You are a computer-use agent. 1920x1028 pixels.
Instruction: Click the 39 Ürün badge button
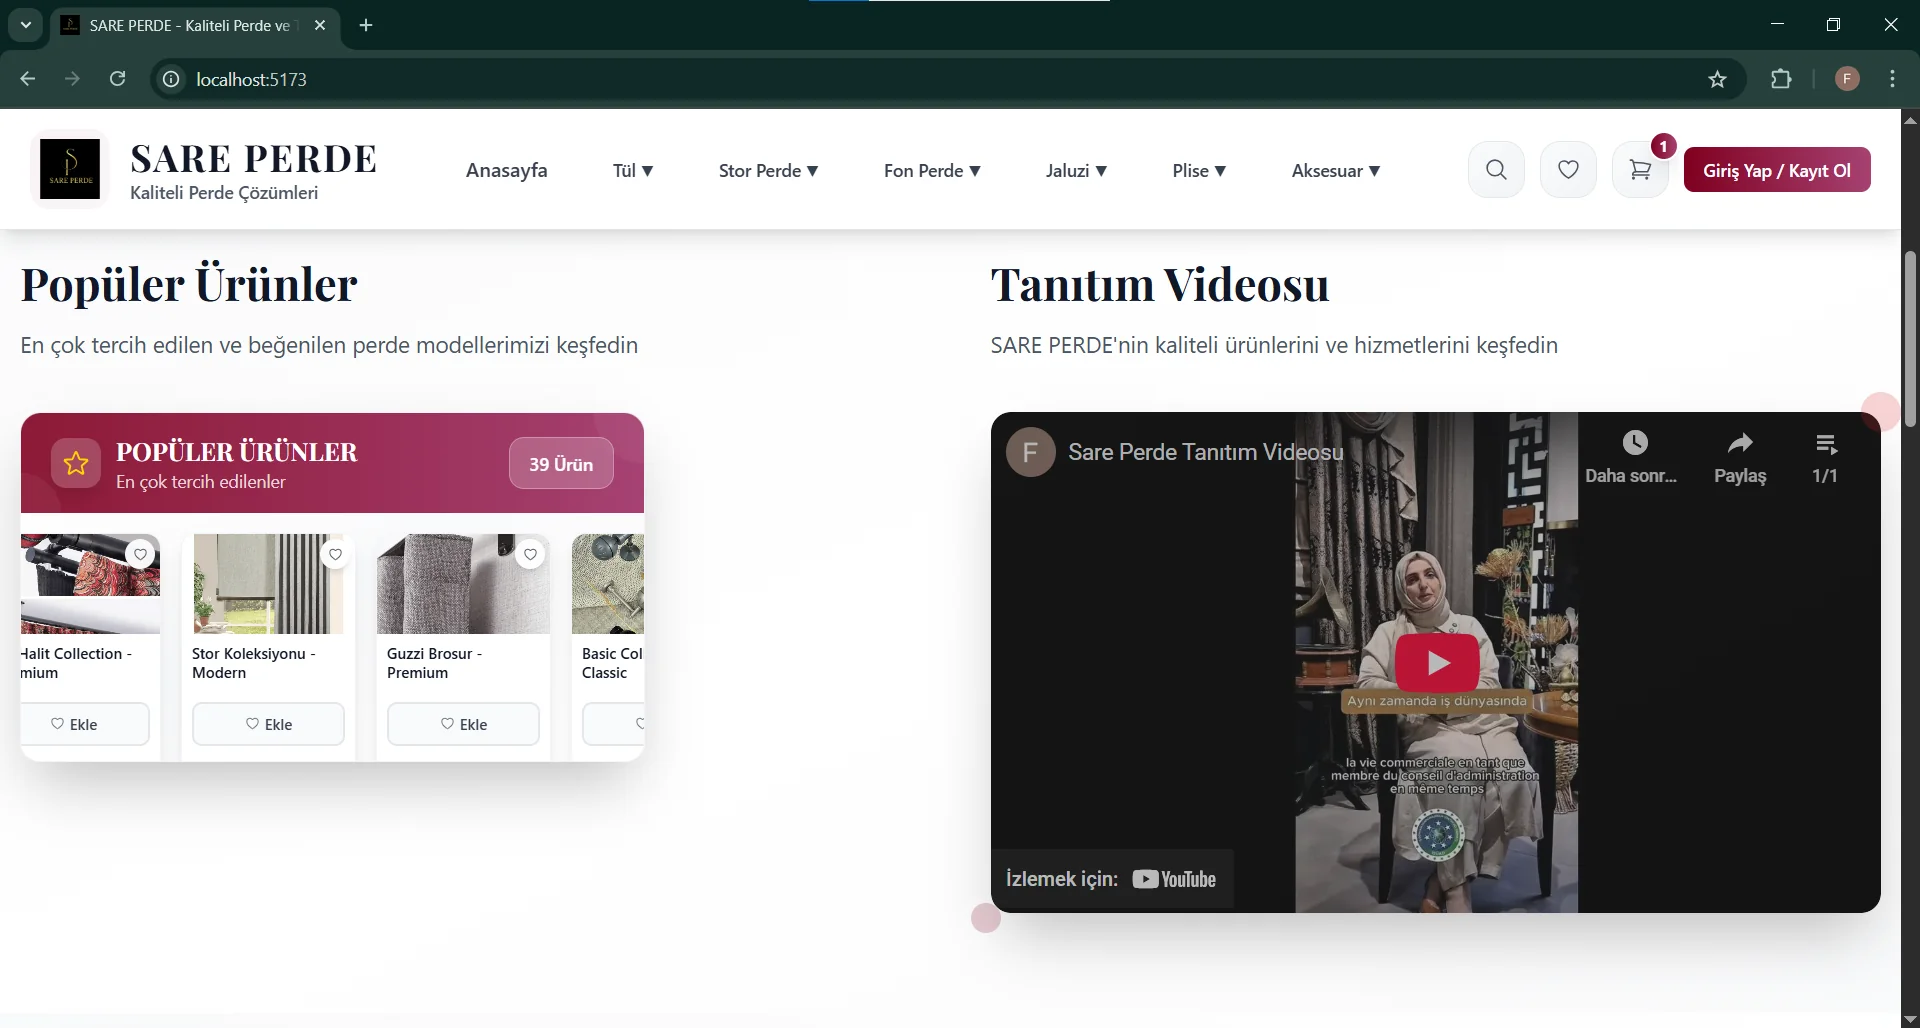[x=561, y=464]
